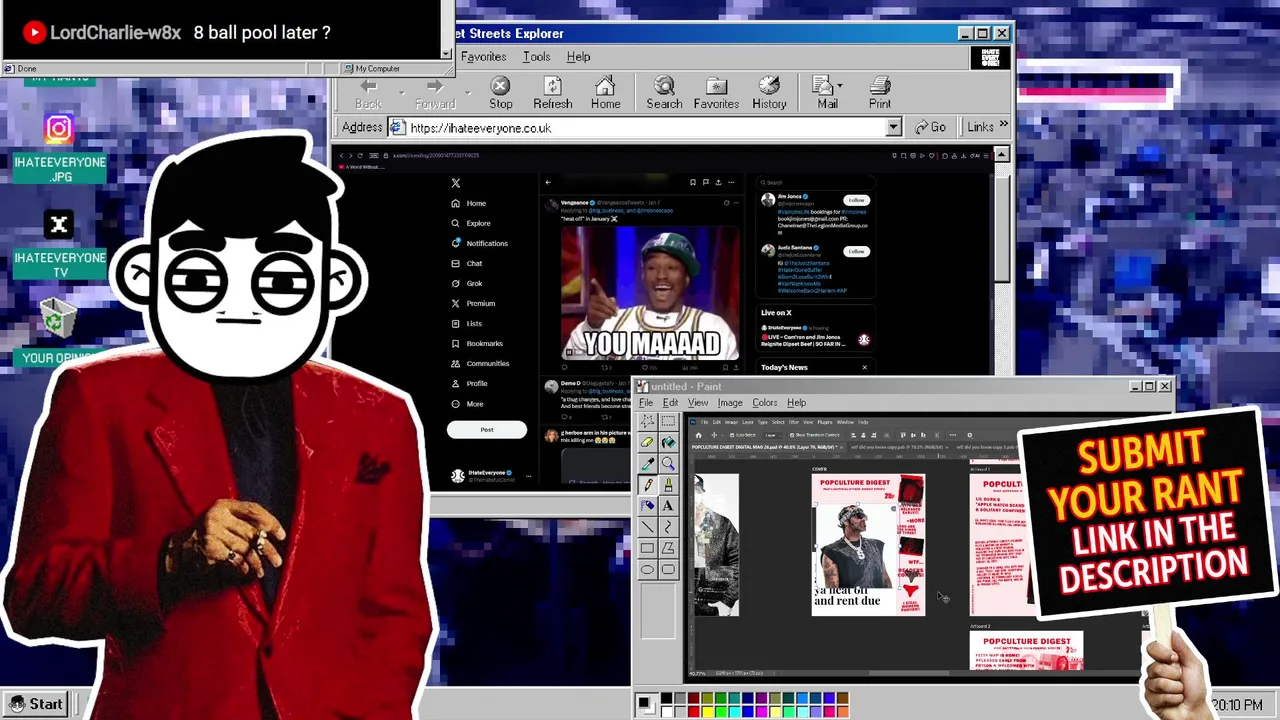Follow Jim Jones in the X suggestions
1280x720 pixels.
(x=856, y=200)
